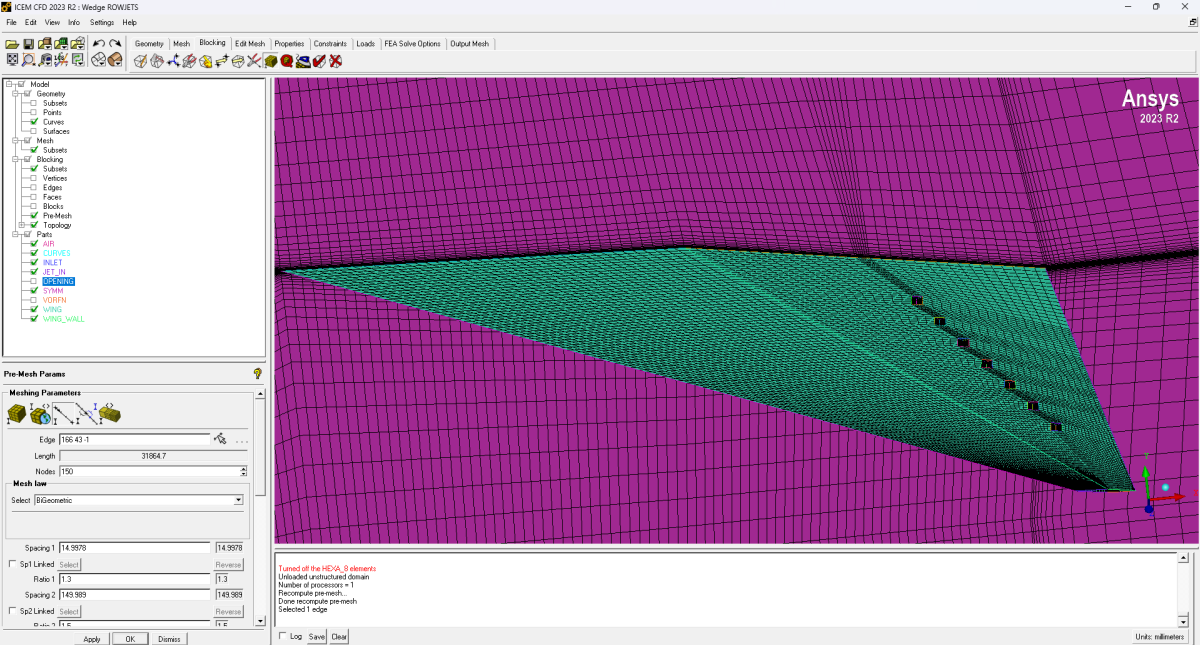Click the Save Project disk icon
The width and height of the screenshot is (1200, 645).
pos(28,44)
